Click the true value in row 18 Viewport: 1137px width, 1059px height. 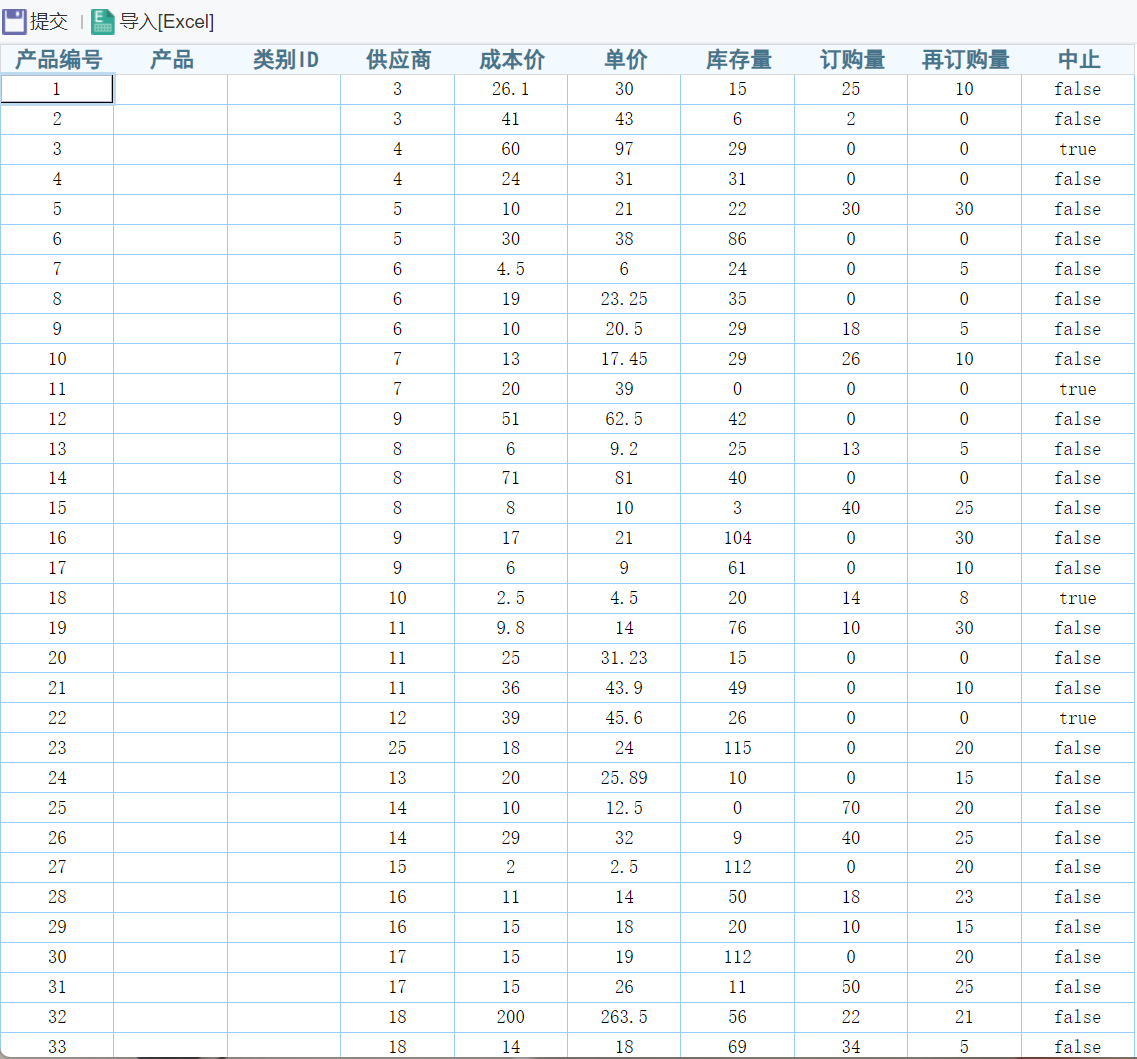1077,598
